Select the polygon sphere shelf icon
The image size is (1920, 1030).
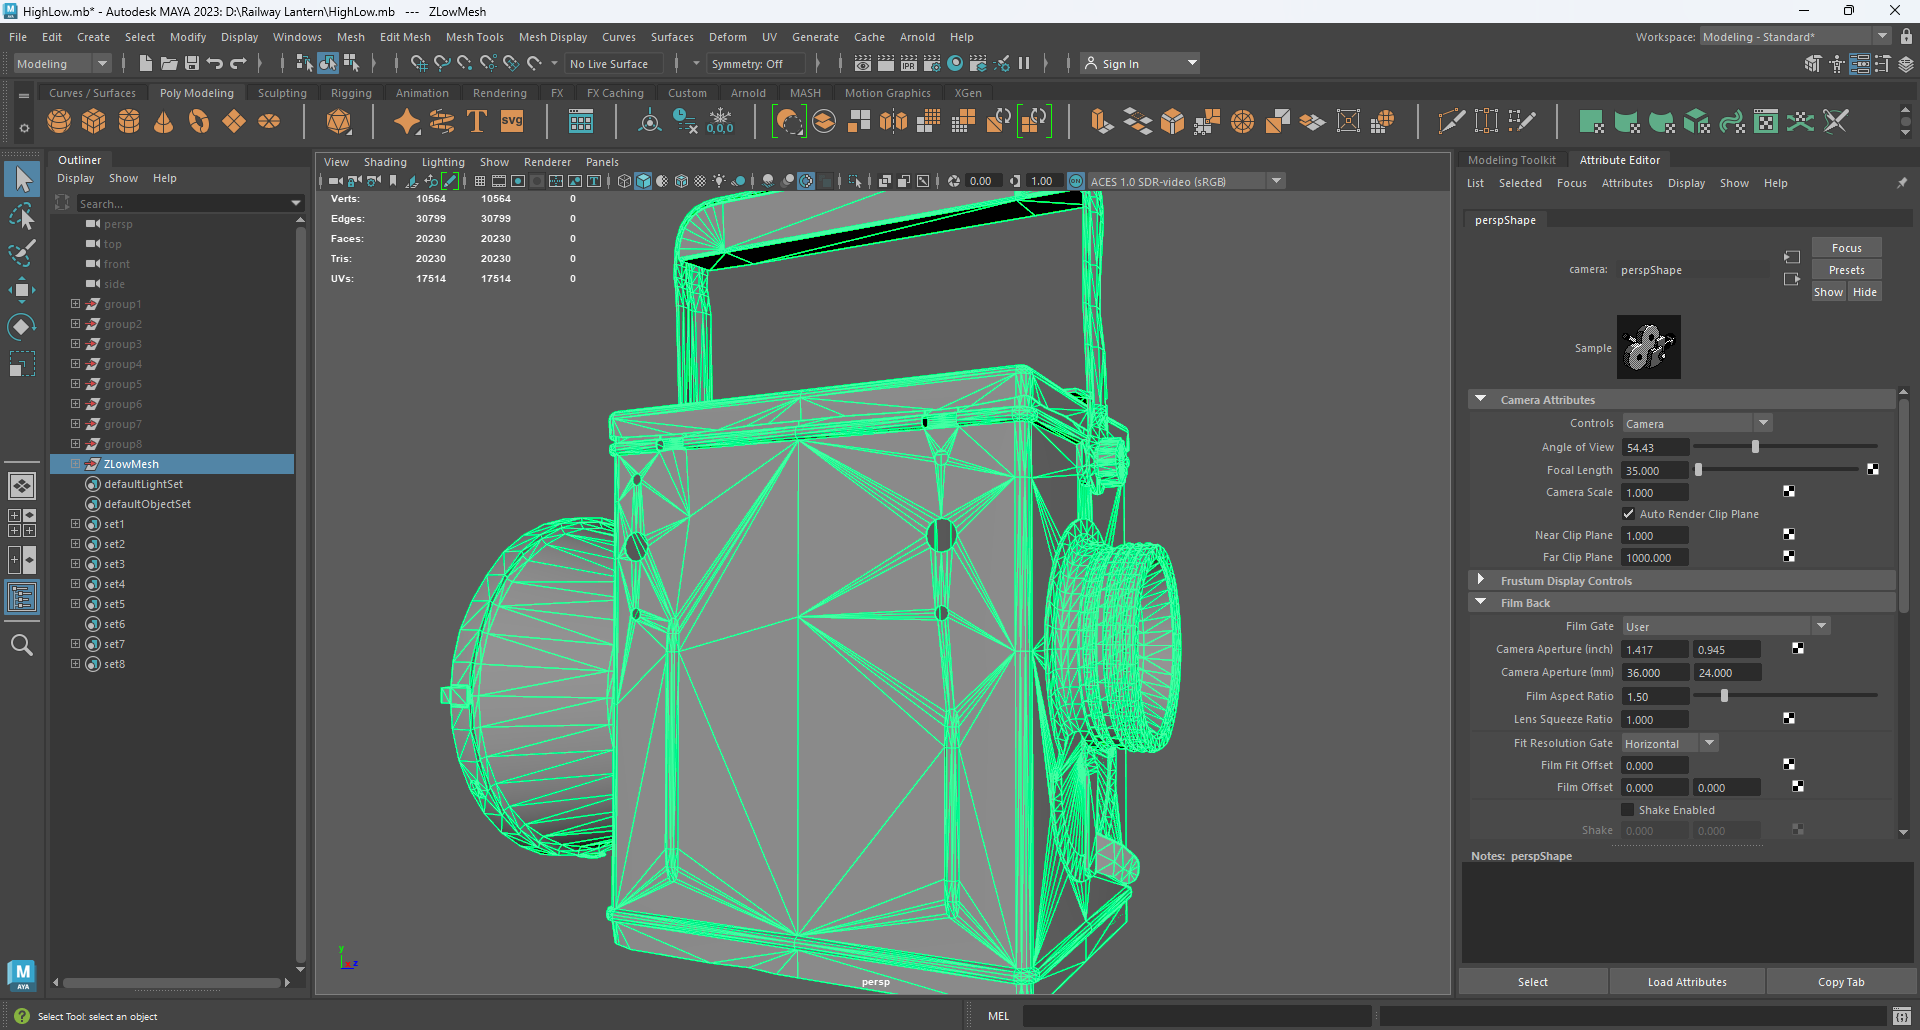coord(59,121)
